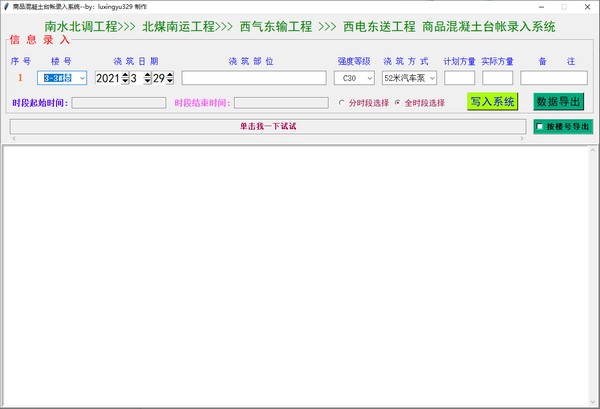
Task: Decrease the month value with down arrow
Action: tap(147, 82)
